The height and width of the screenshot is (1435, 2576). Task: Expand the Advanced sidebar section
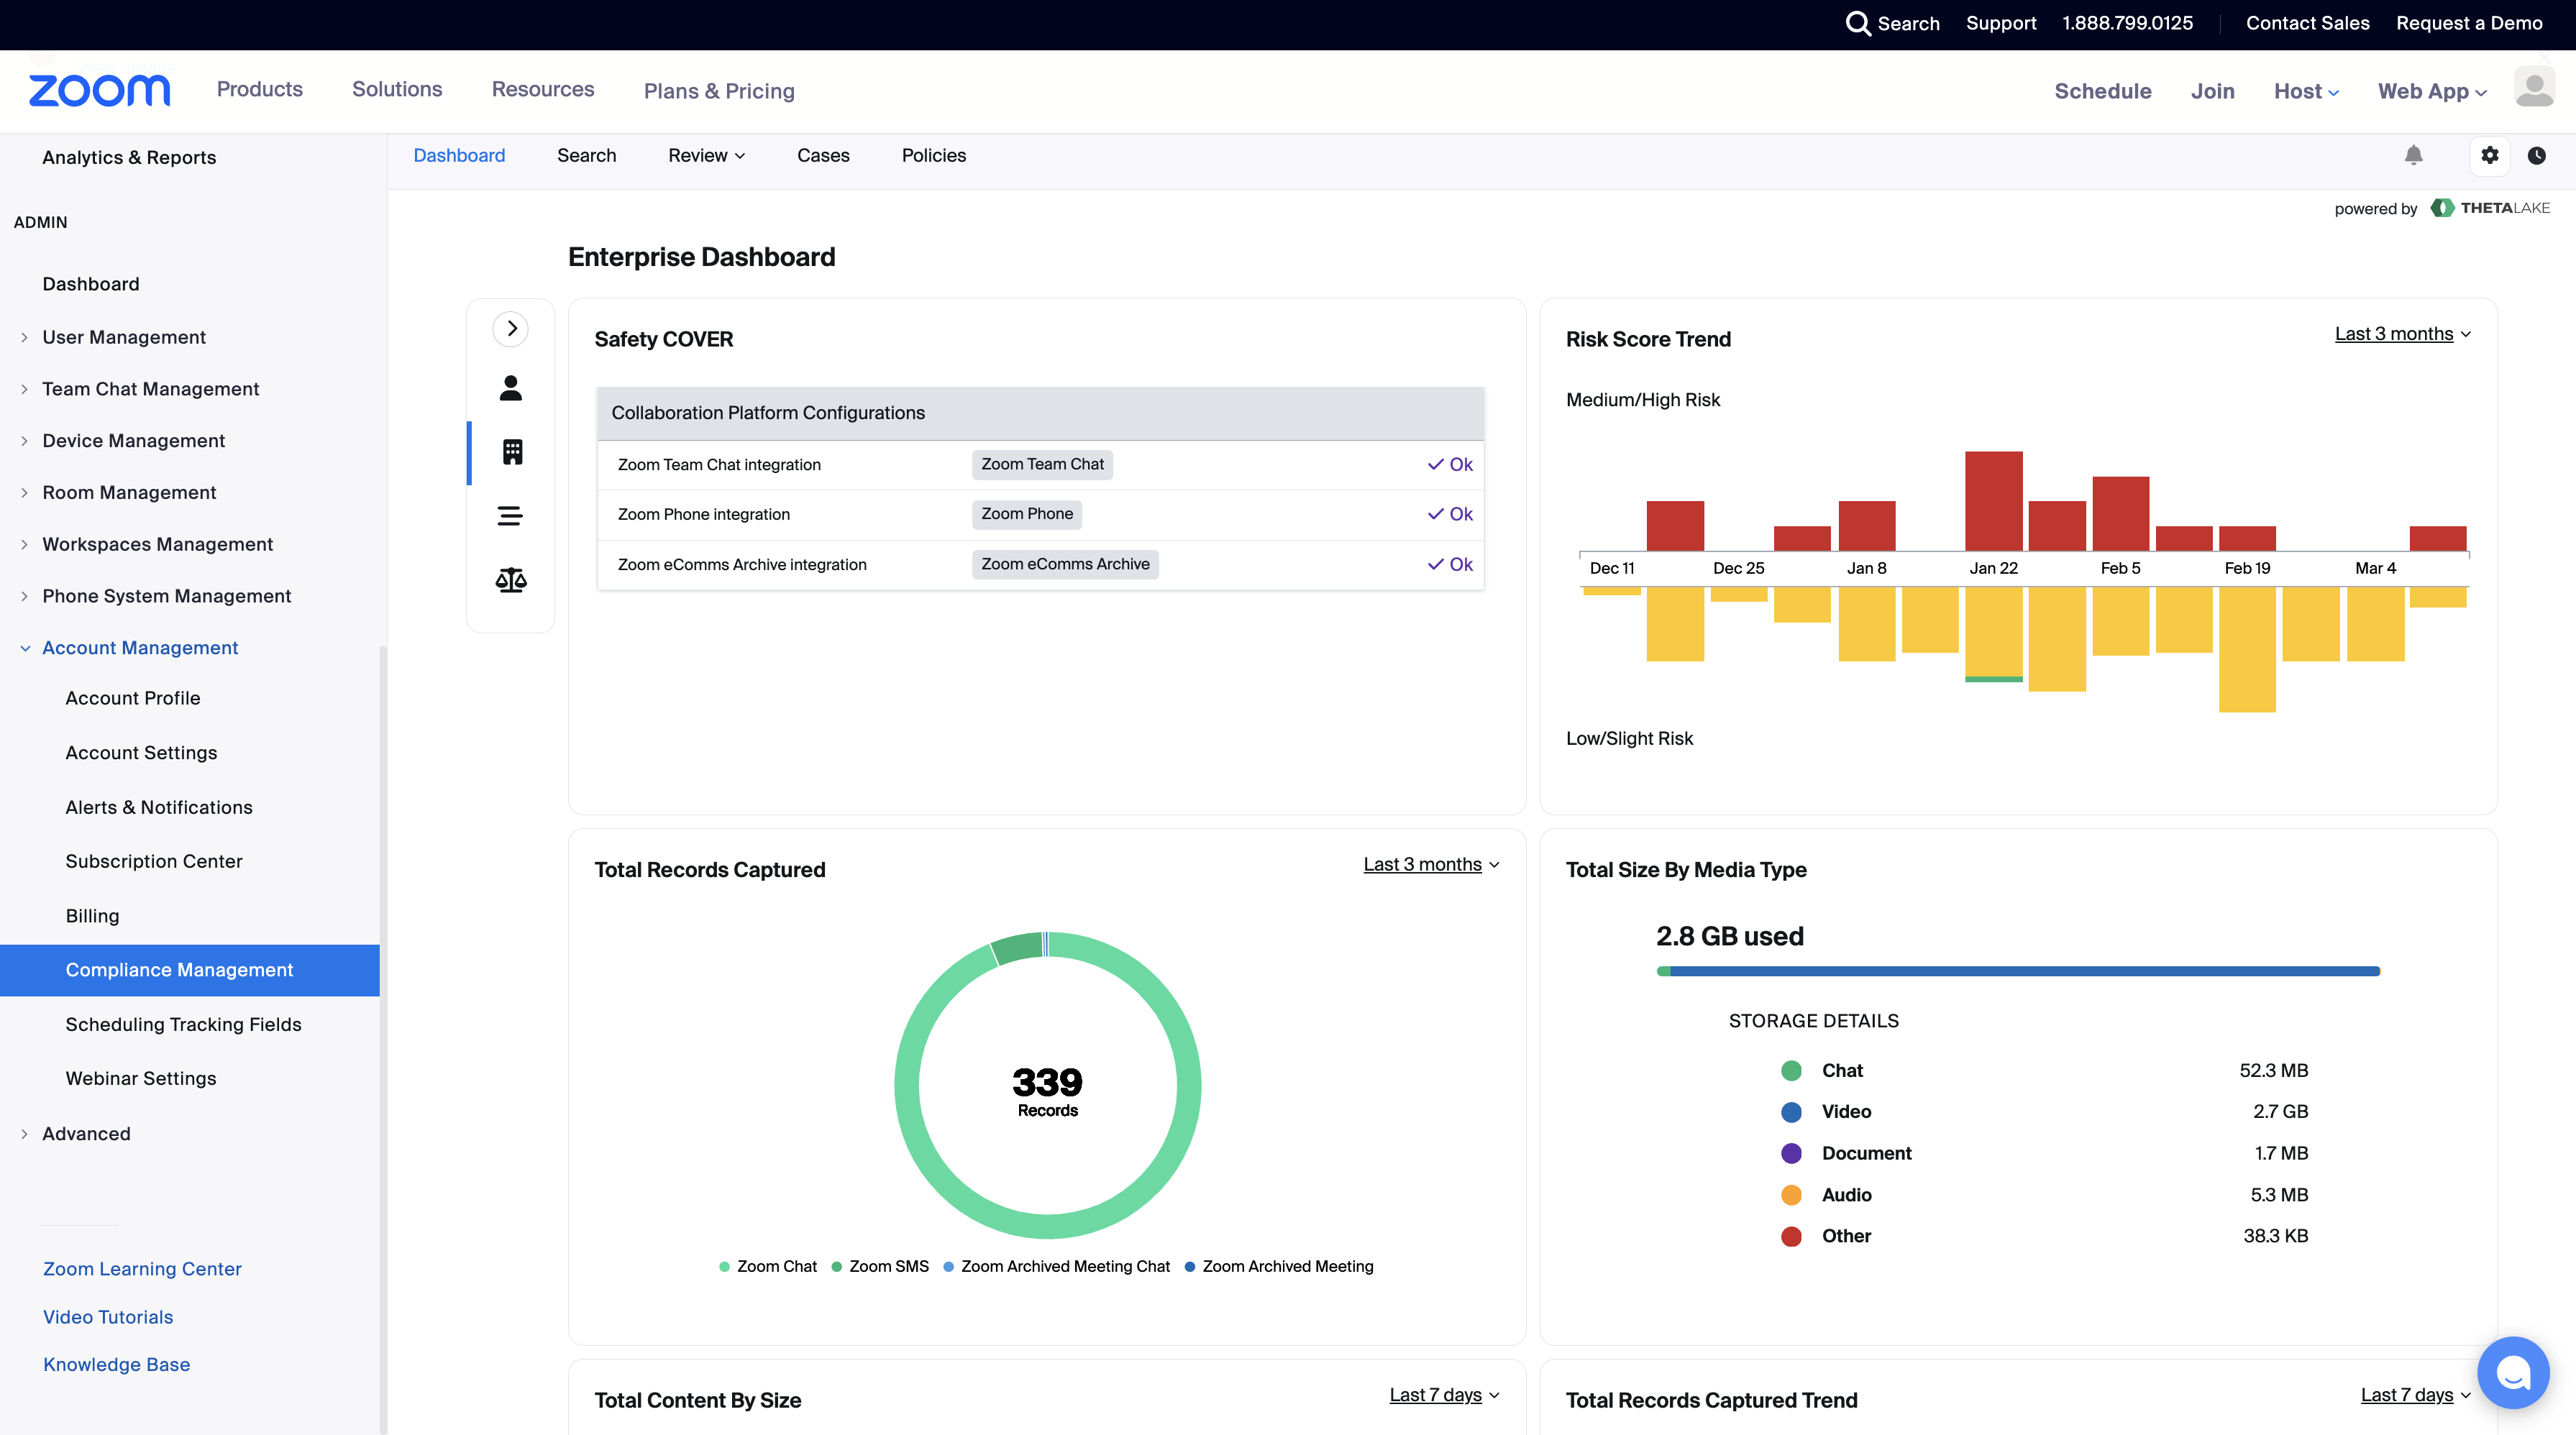(x=86, y=1133)
